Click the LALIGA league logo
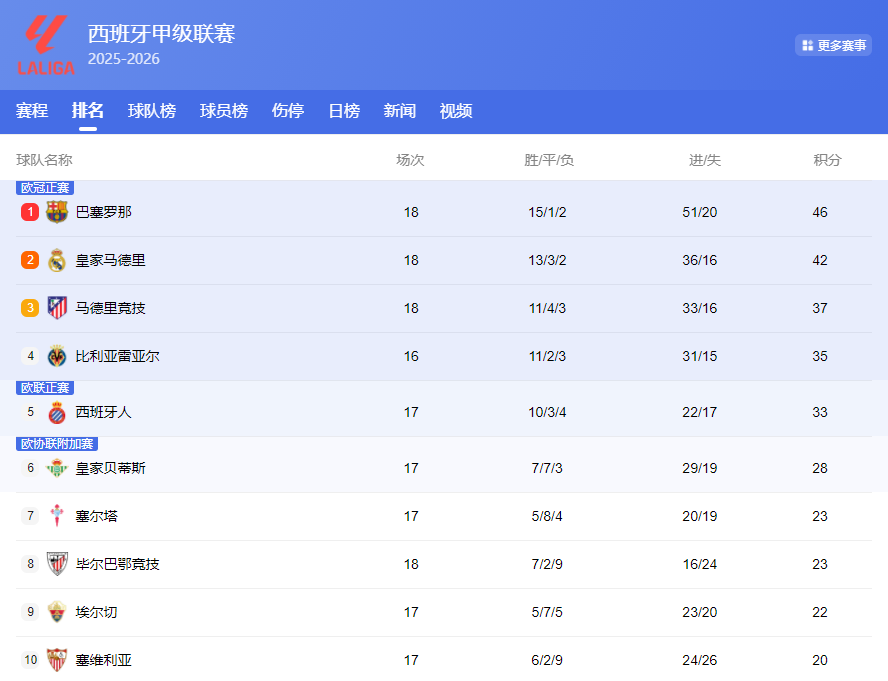 pyautogui.click(x=46, y=45)
